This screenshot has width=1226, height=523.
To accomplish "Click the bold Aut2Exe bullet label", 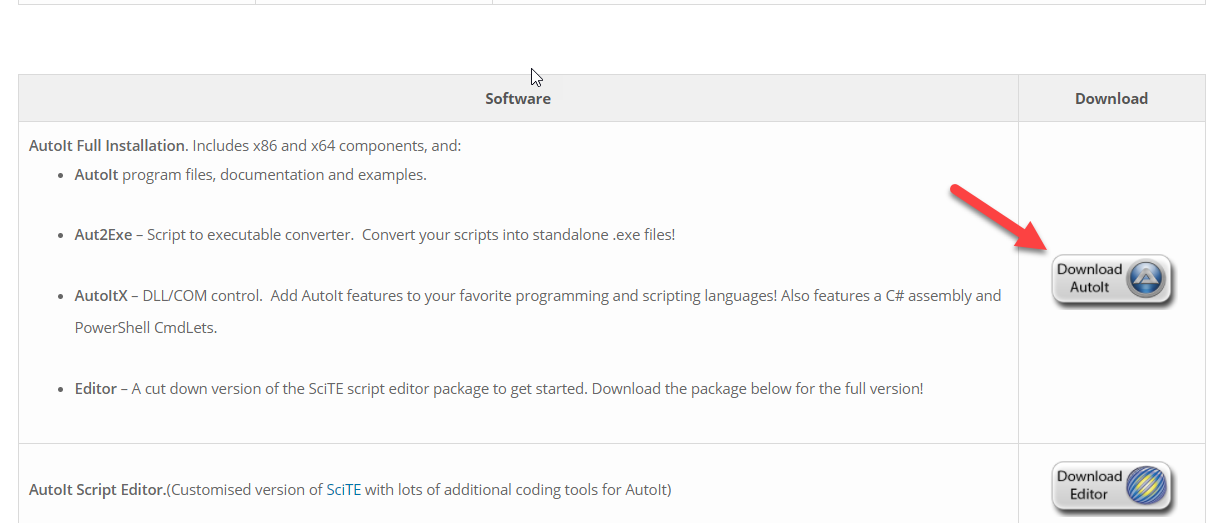I will 104,235.
